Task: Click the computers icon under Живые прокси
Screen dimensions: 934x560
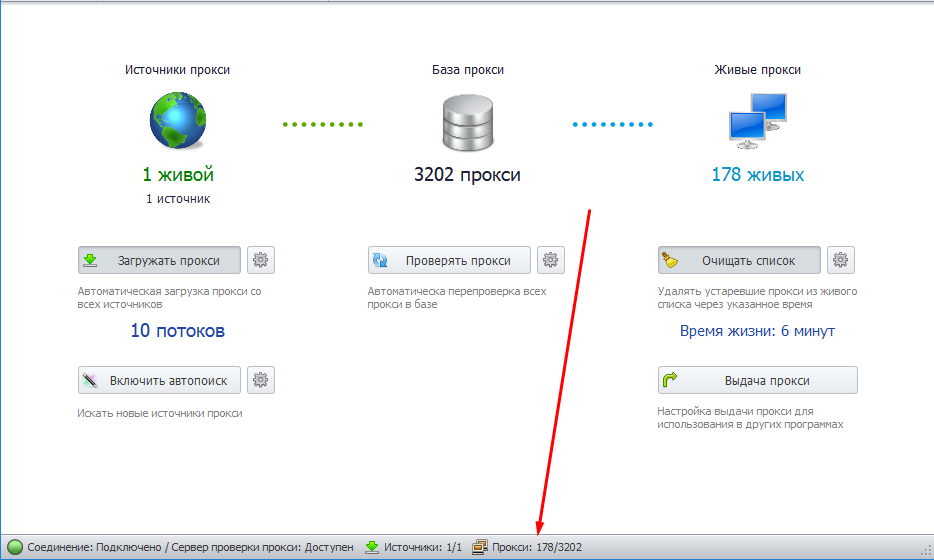Action: pos(758,121)
